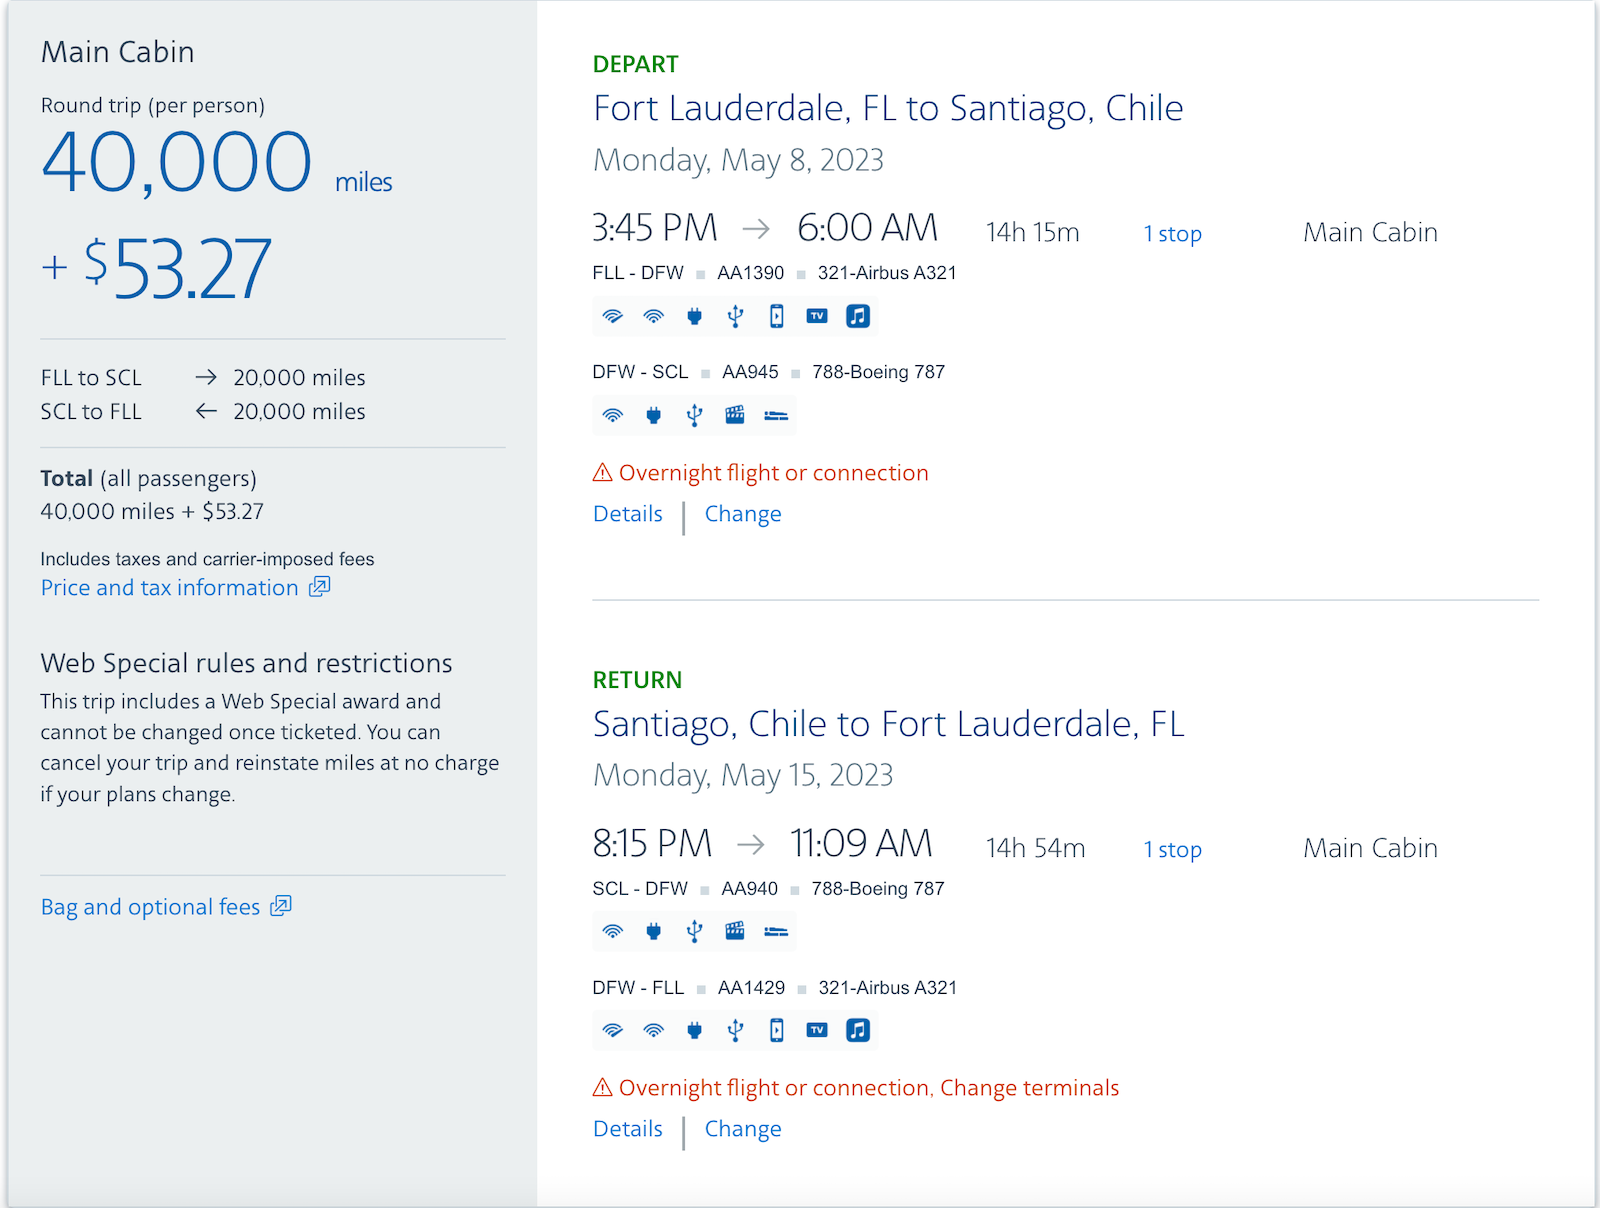Expand Details for the return flight

[x=627, y=1128]
